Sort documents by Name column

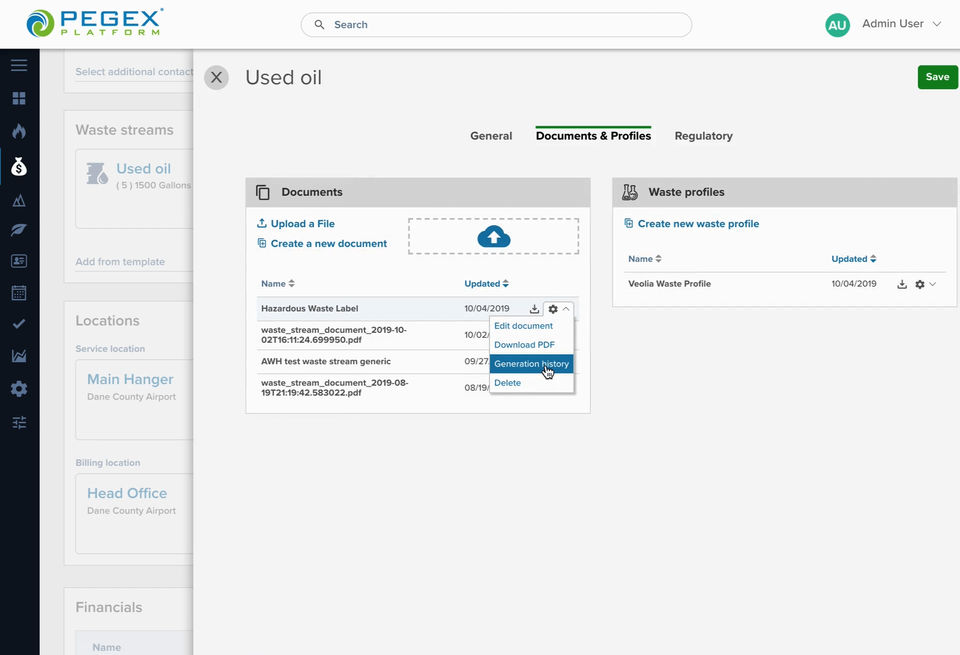[x=278, y=284]
